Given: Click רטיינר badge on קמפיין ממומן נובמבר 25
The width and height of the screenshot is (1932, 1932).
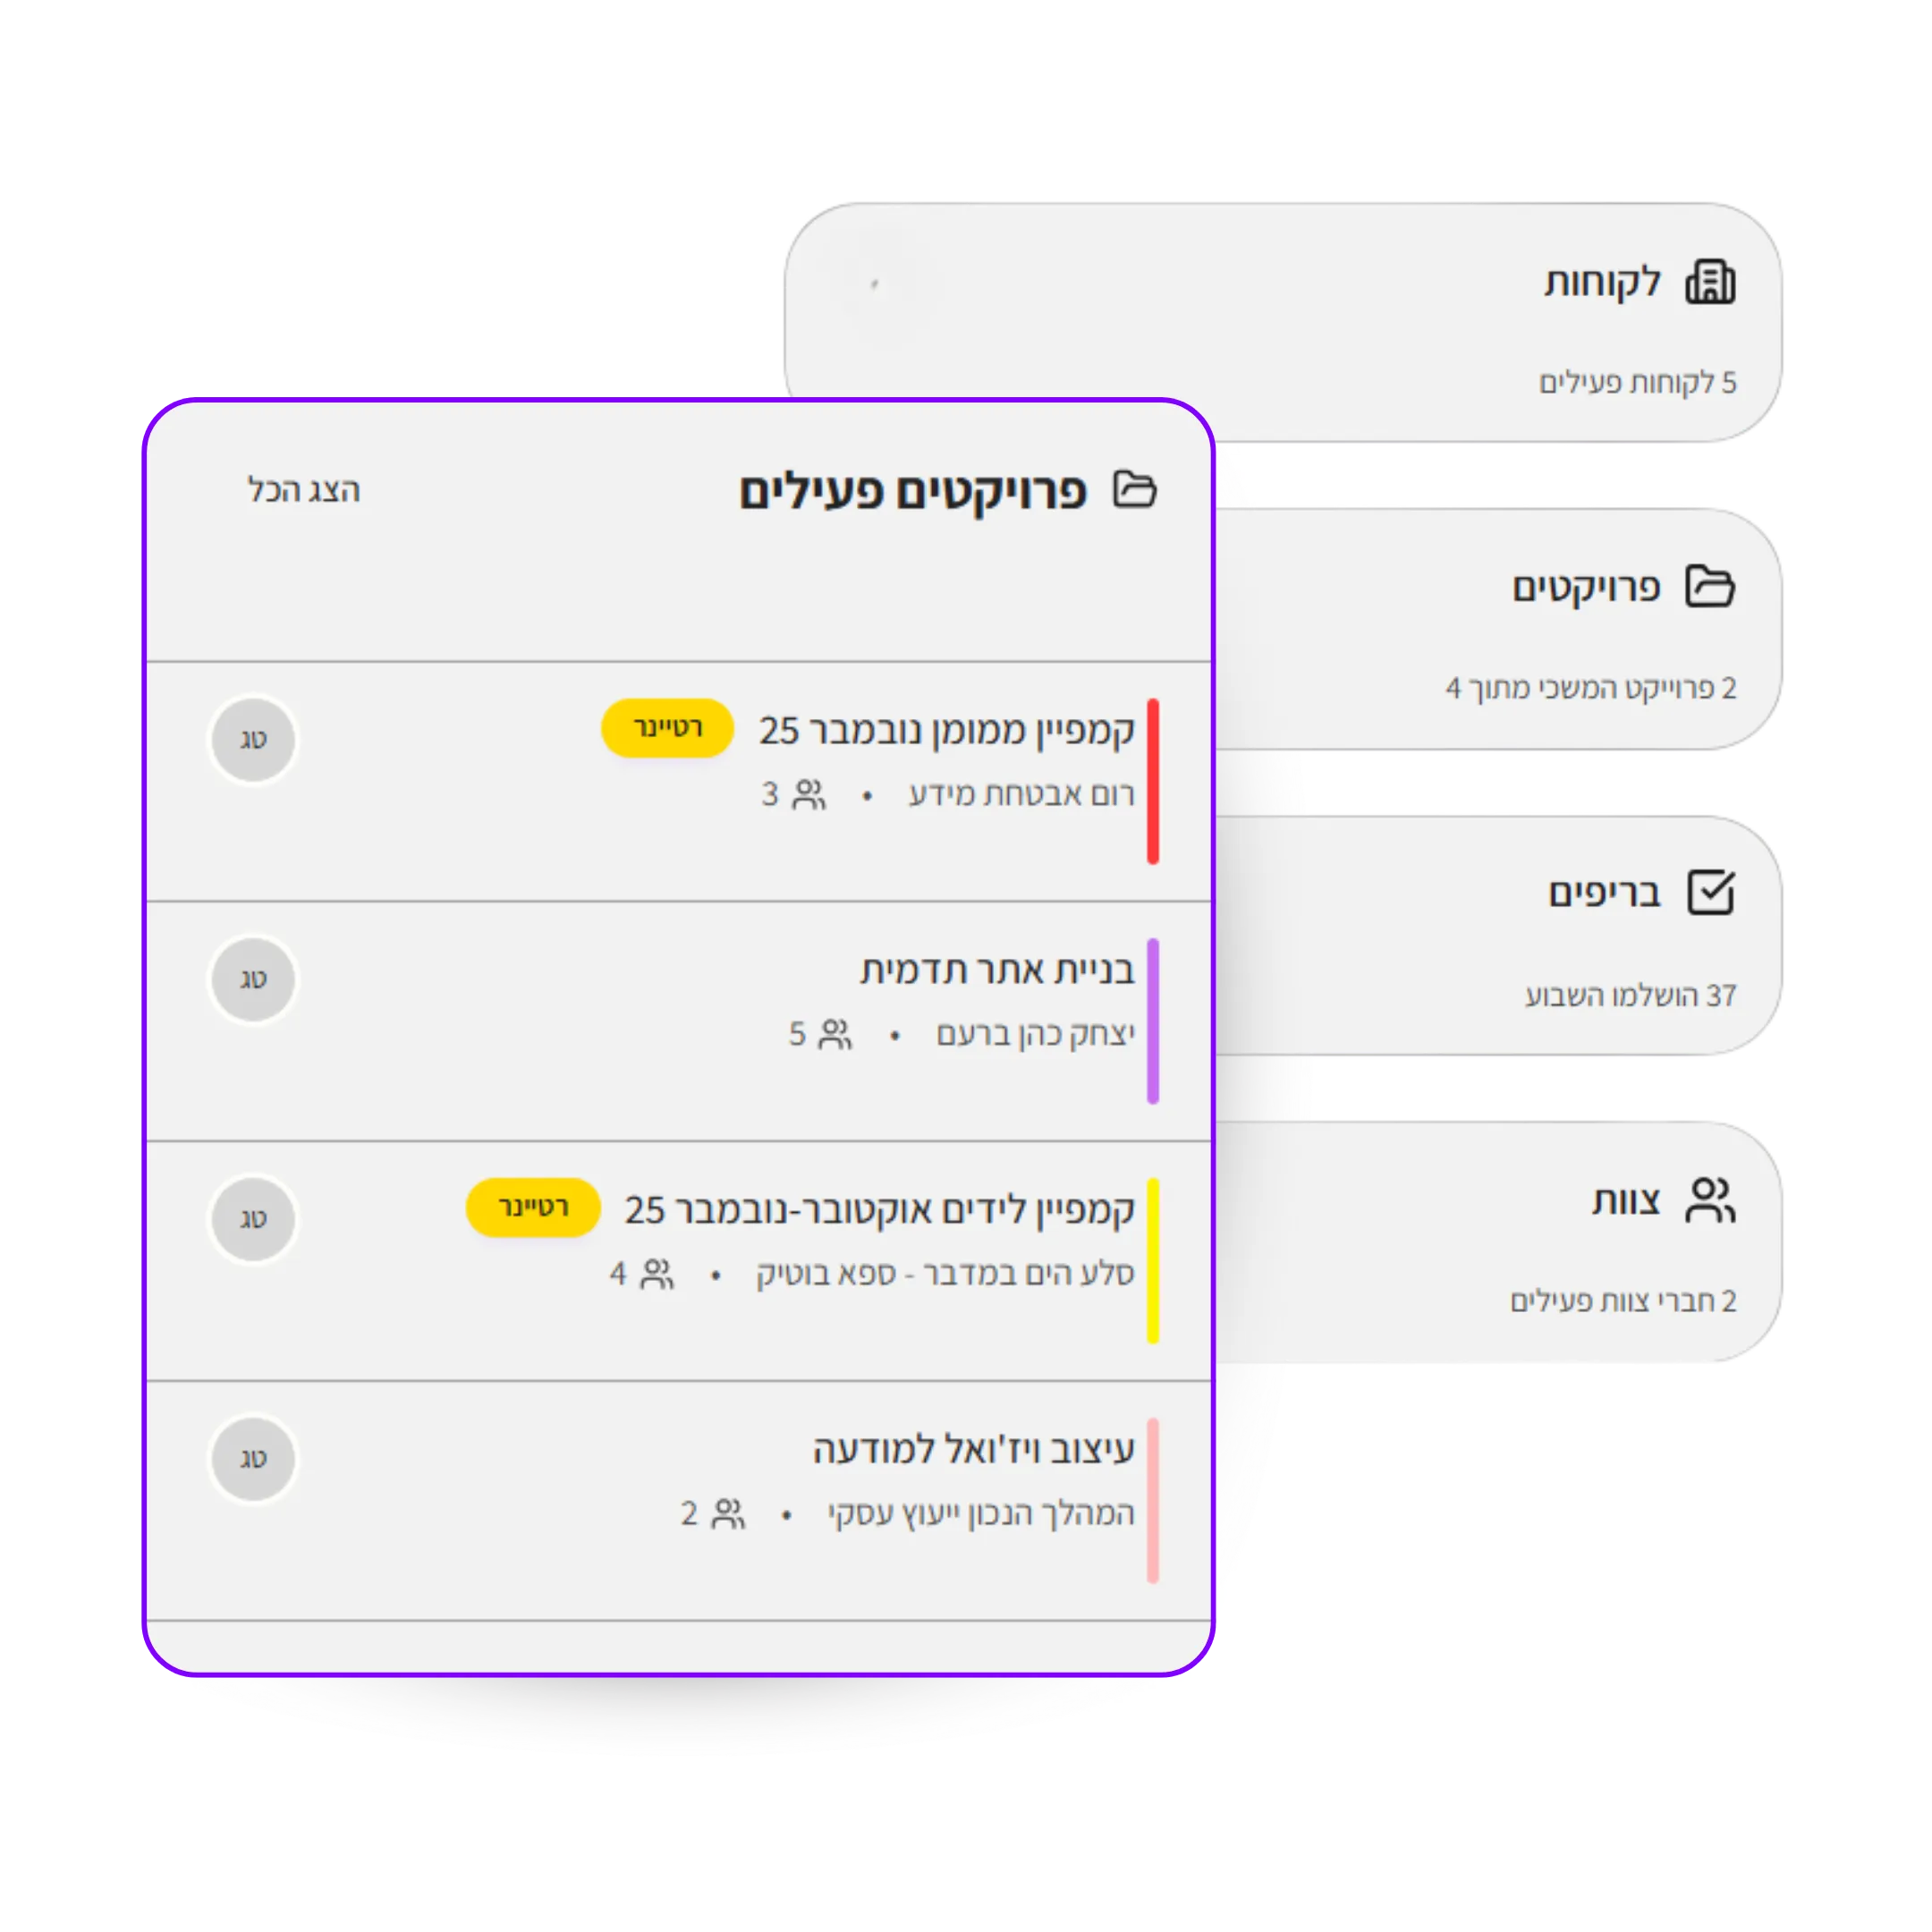Looking at the screenshot, I should pos(667,728).
